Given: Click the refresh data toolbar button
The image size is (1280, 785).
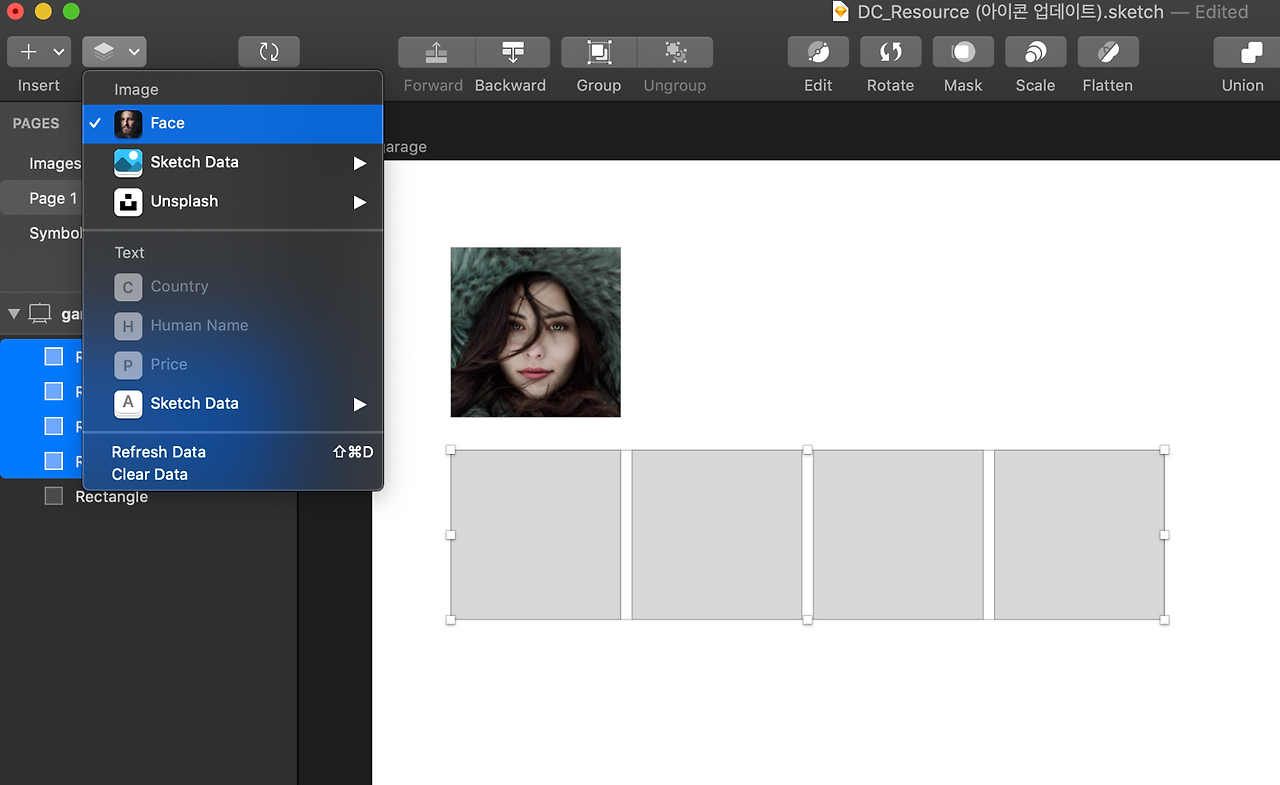Looking at the screenshot, I should point(268,52).
